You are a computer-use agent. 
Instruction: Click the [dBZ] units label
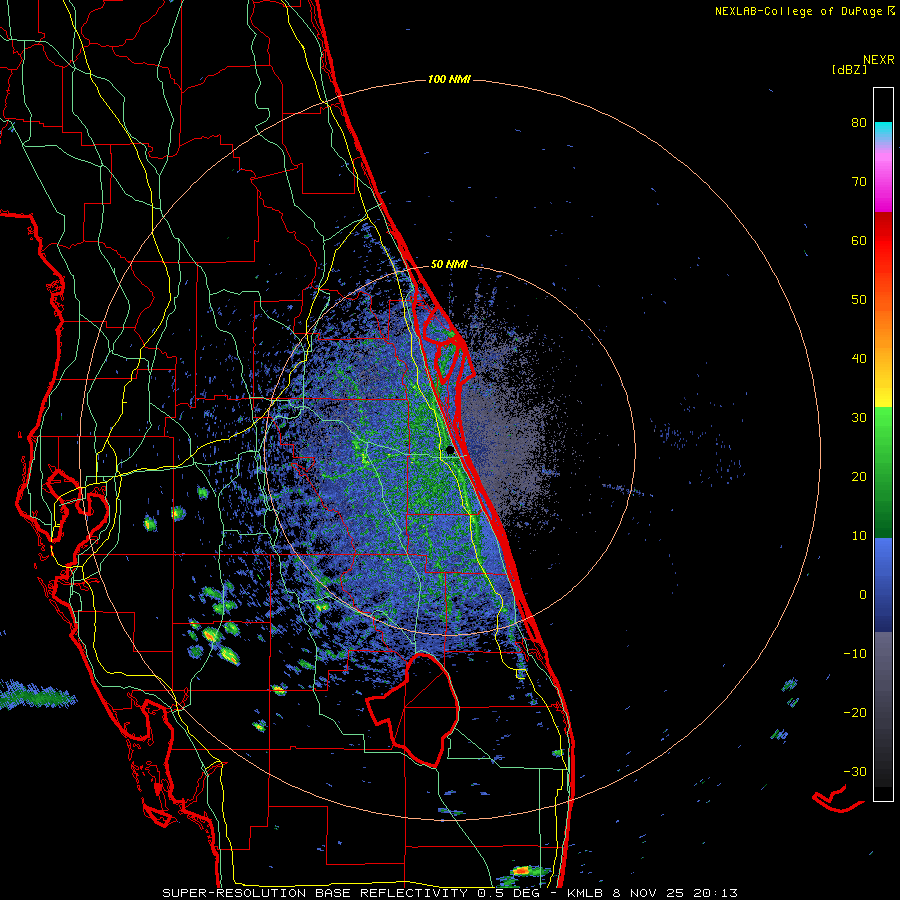tap(849, 70)
